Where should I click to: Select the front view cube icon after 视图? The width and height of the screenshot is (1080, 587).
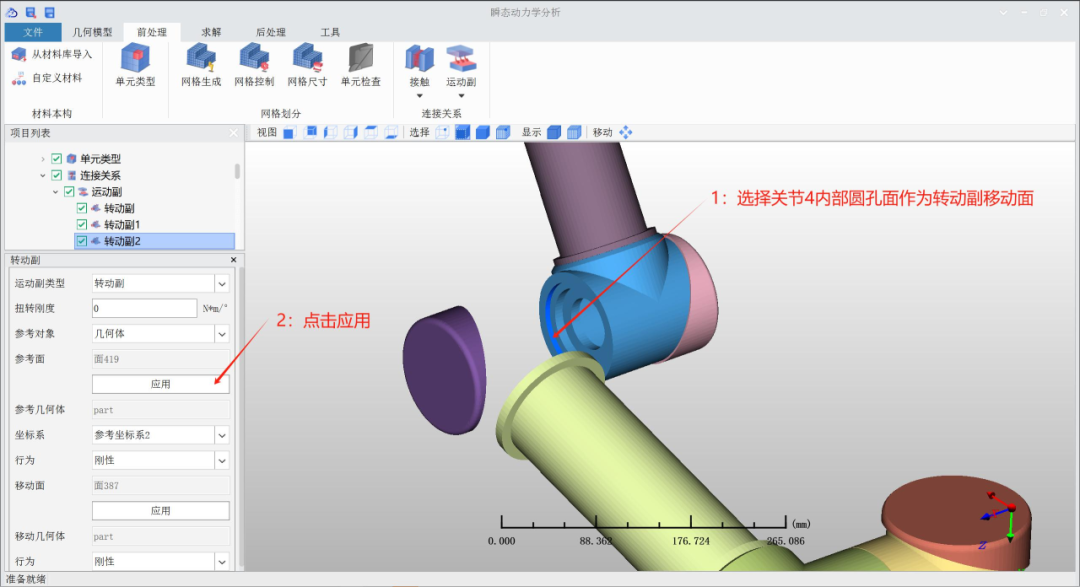pos(289,132)
